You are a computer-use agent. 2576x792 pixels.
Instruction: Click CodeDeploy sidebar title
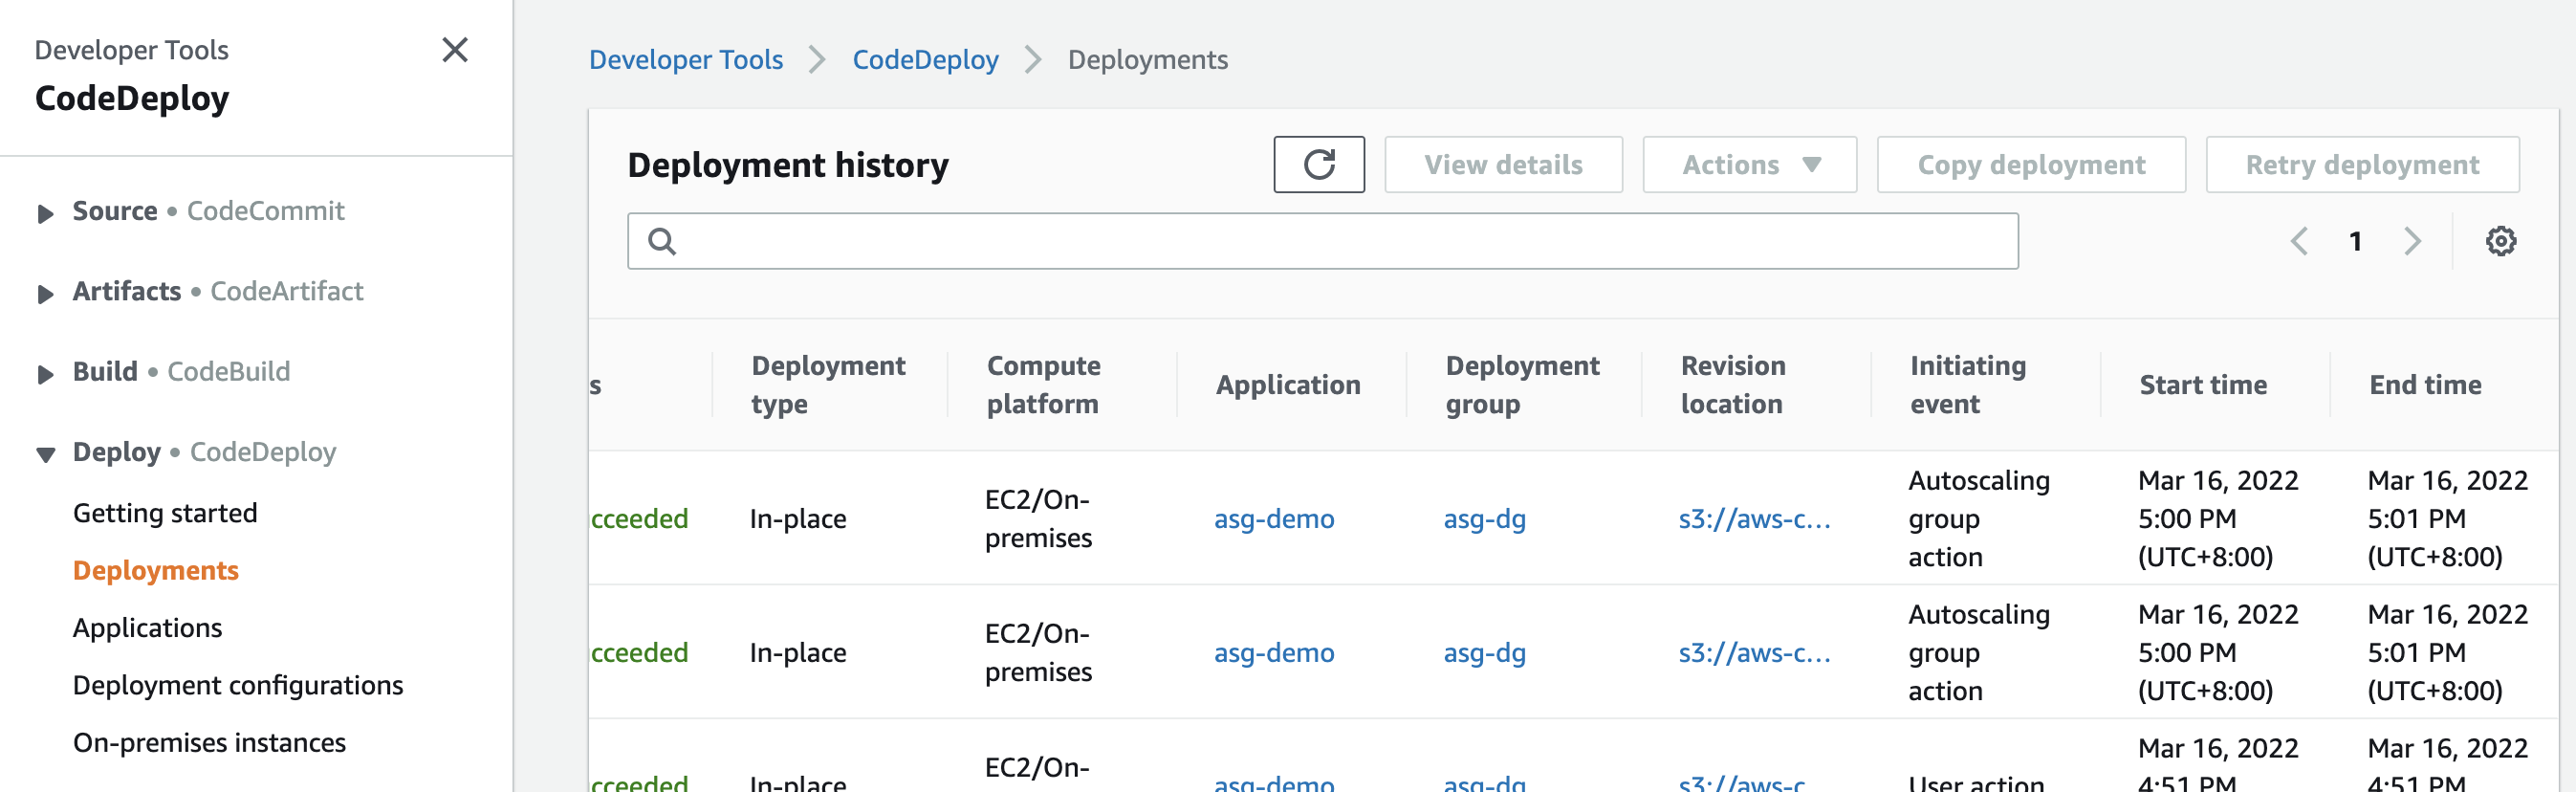tap(132, 98)
